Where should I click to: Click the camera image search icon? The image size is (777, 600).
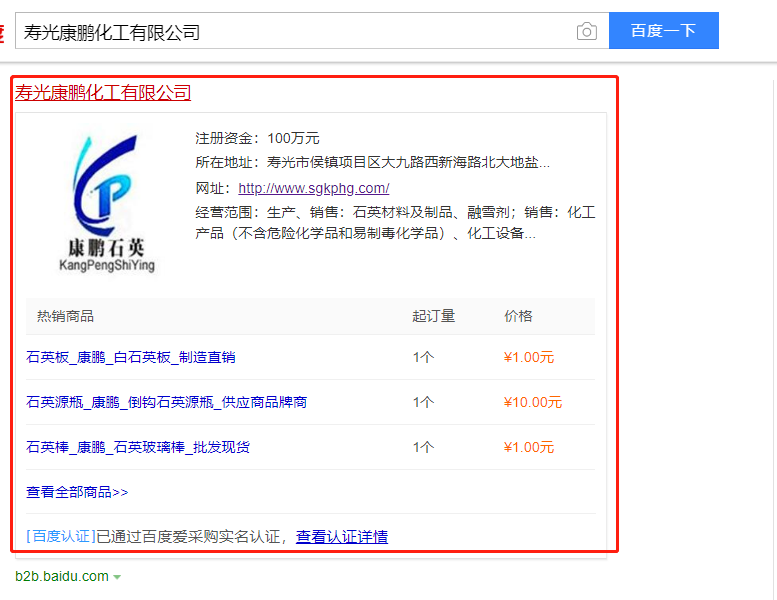click(587, 31)
